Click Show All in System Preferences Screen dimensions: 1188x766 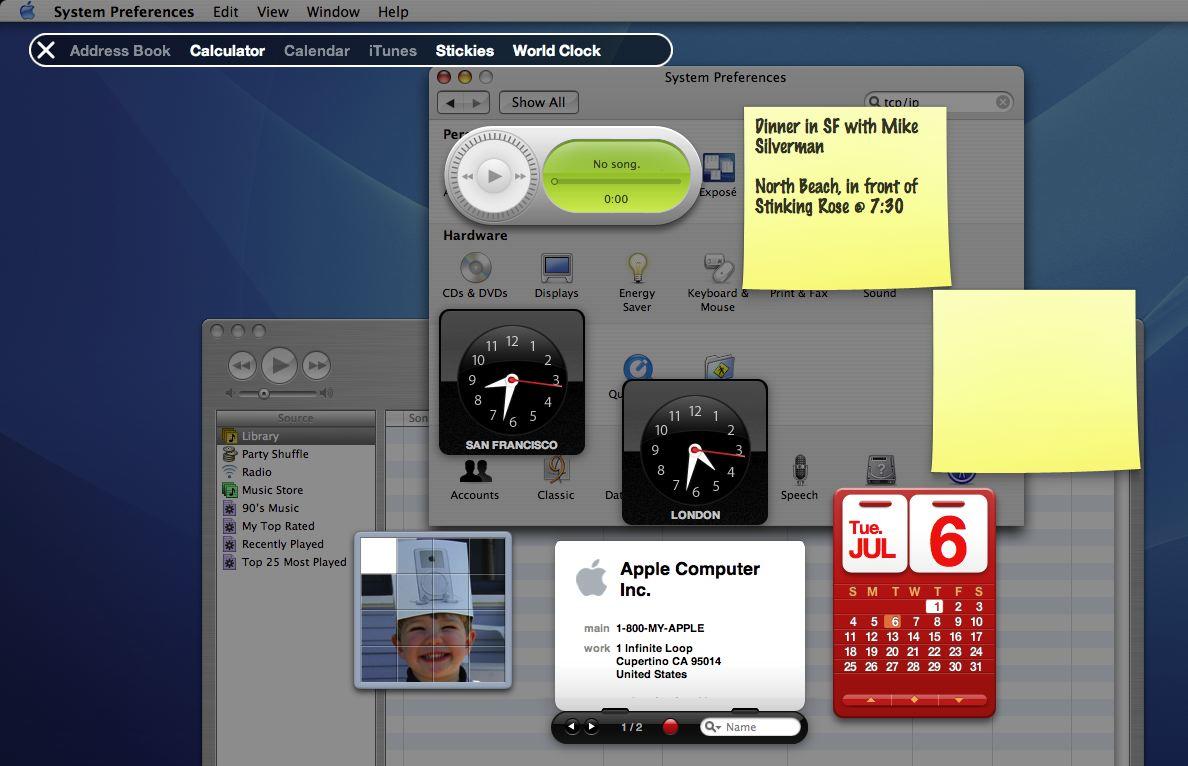[539, 102]
